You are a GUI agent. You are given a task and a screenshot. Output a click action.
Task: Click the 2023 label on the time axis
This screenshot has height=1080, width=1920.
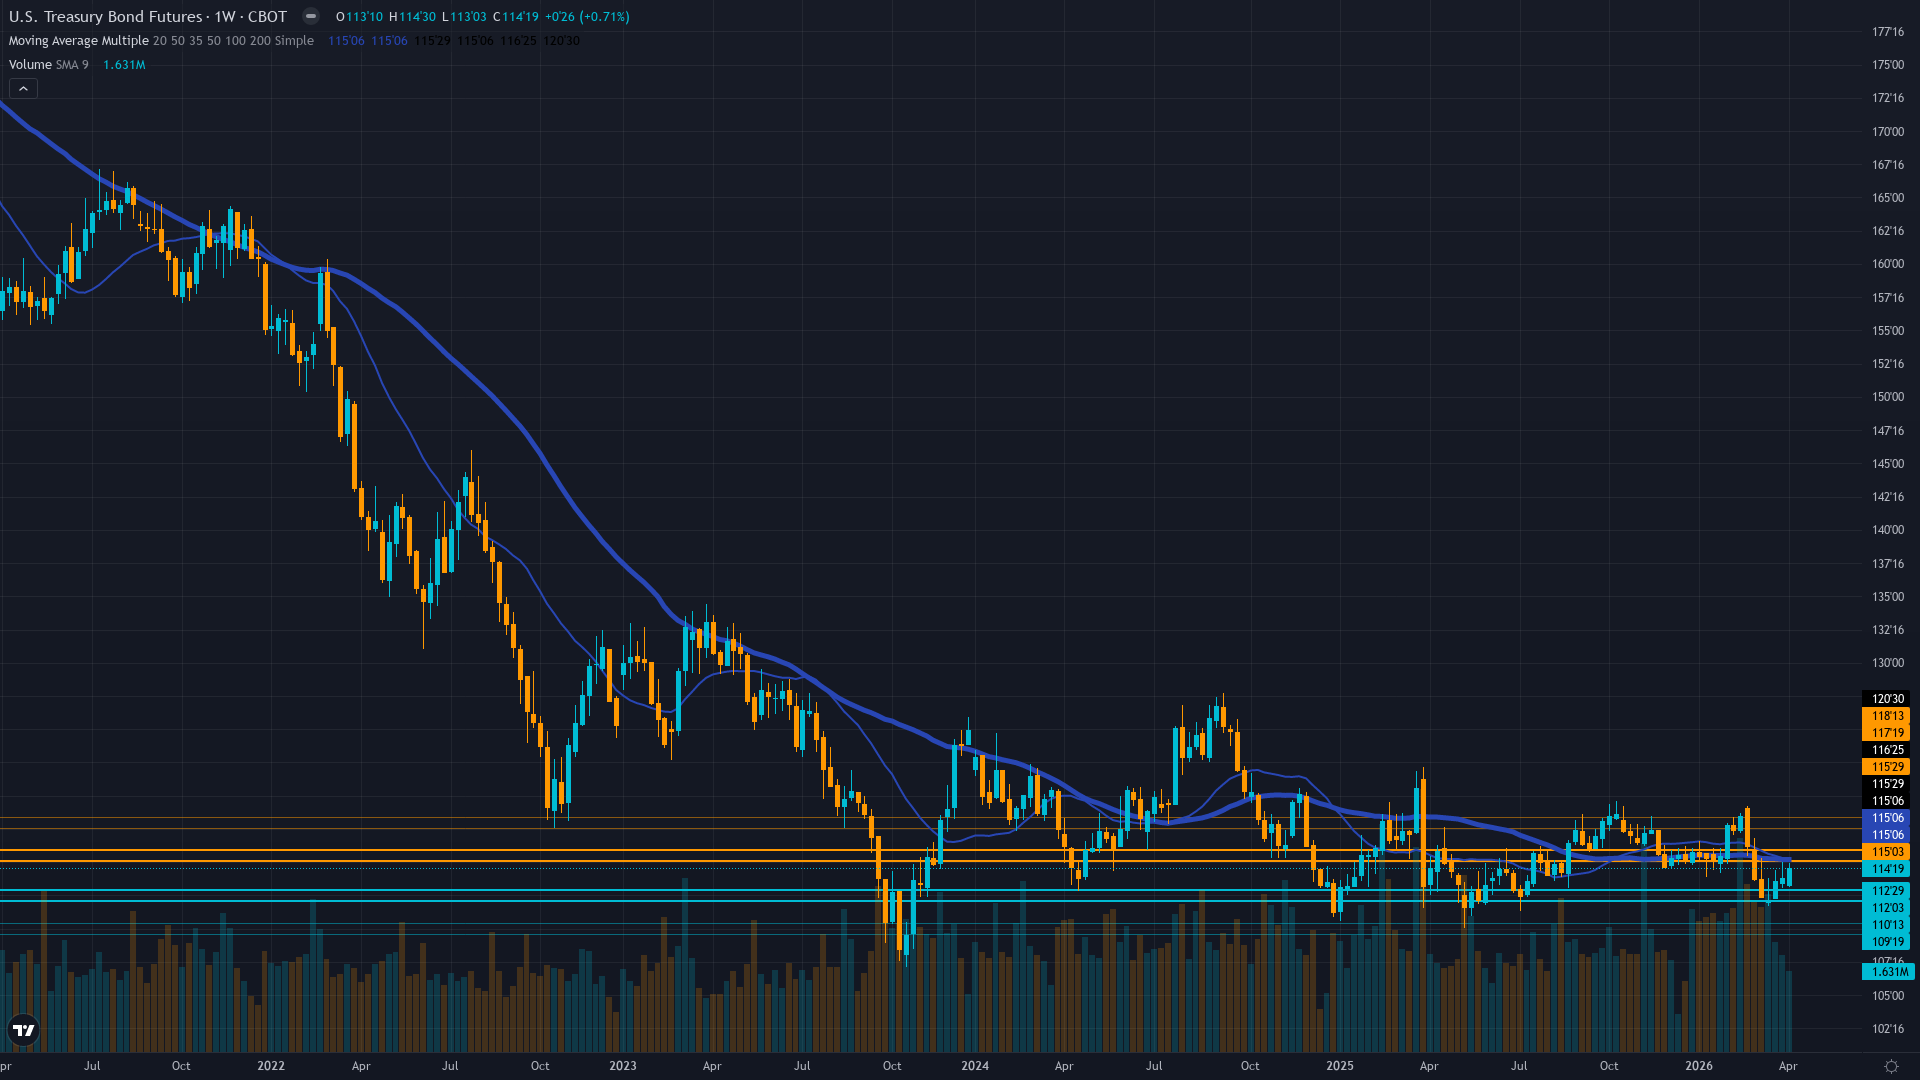click(623, 1066)
